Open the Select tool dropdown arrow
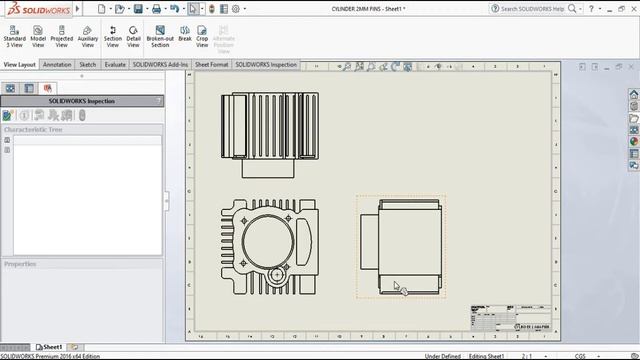 (x=202, y=9)
